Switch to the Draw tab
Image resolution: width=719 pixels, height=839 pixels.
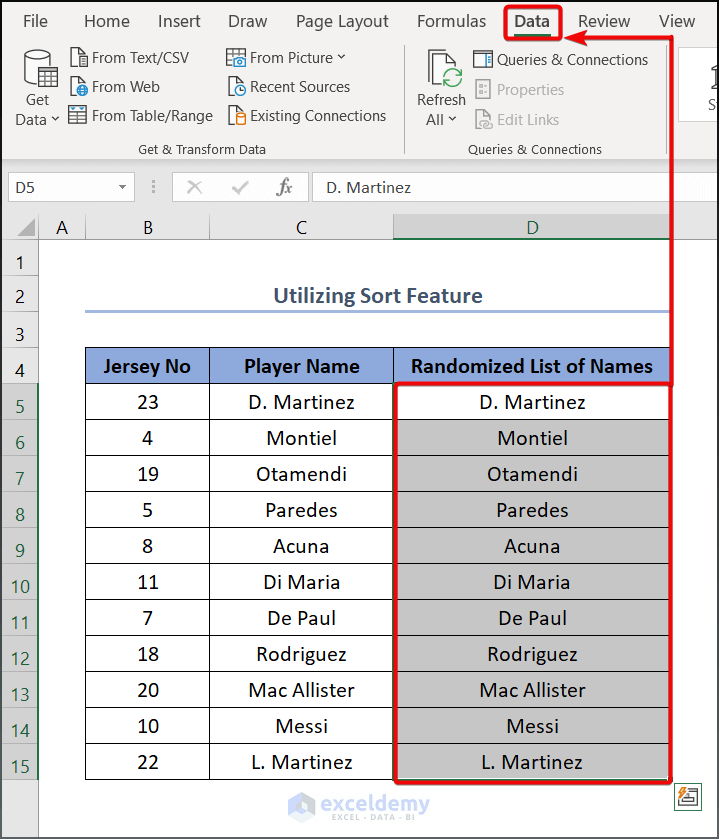247,21
